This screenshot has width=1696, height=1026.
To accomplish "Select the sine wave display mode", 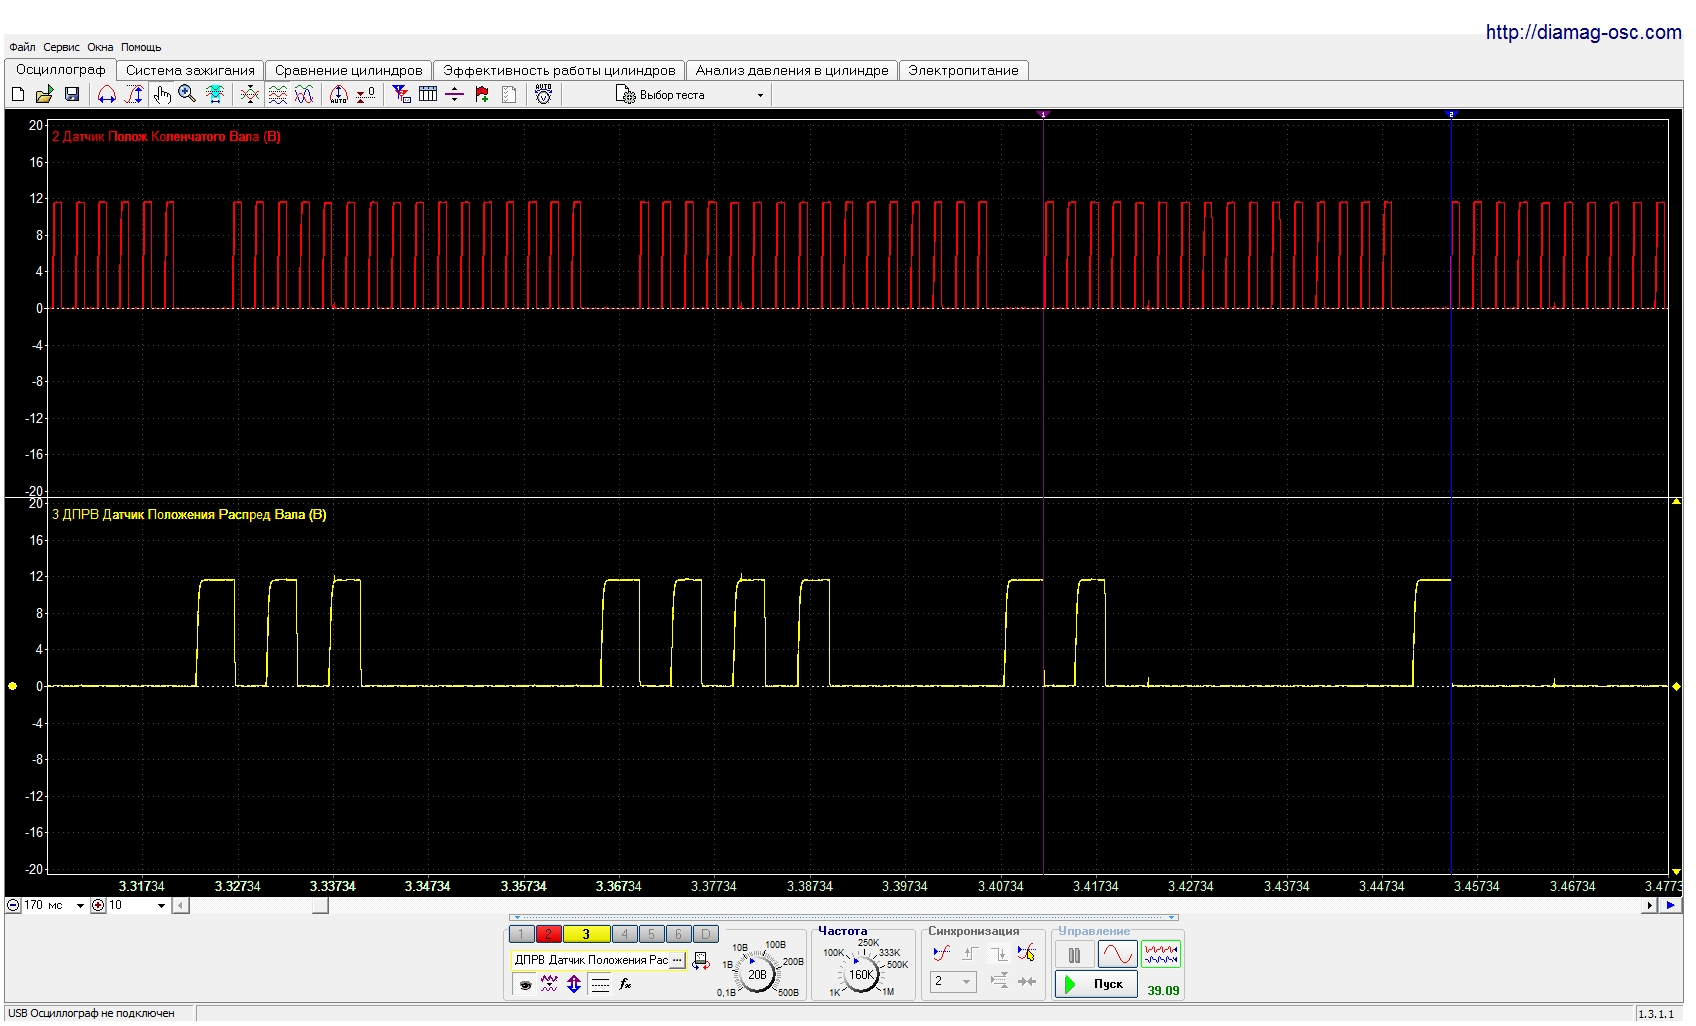I will (1117, 955).
